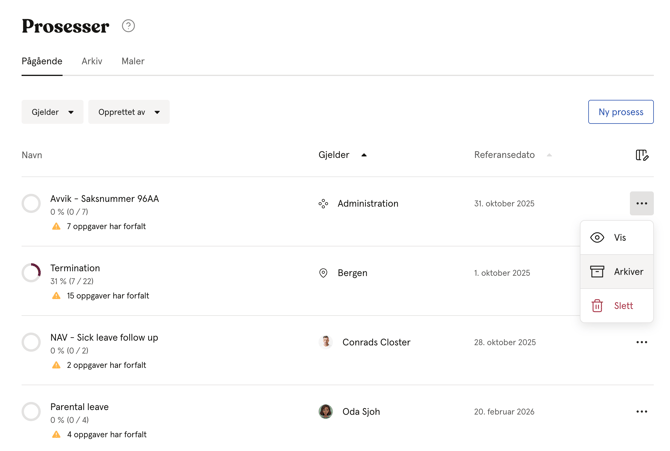Sort by the Referansedato column header
Viewport: 670px width, 451px height.
[x=512, y=155]
